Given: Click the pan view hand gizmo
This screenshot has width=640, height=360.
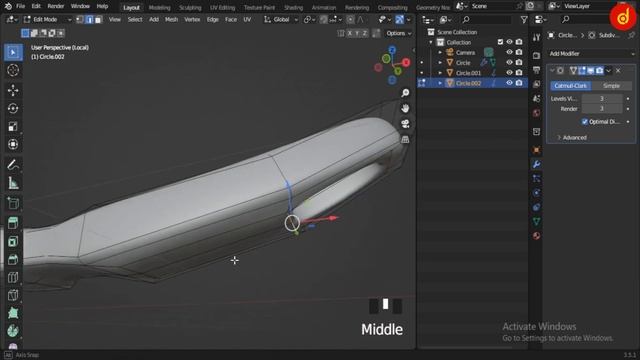Looking at the screenshot, I should pos(405,109).
